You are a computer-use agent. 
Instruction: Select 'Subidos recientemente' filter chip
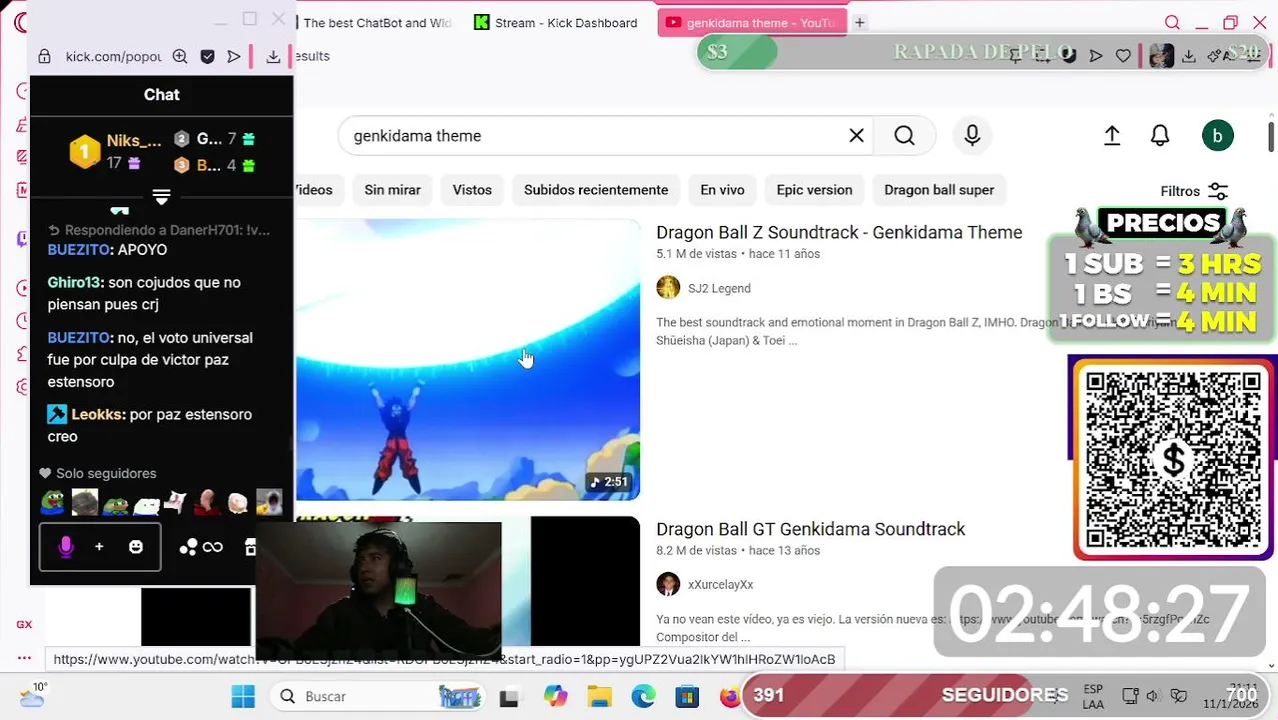coord(596,190)
